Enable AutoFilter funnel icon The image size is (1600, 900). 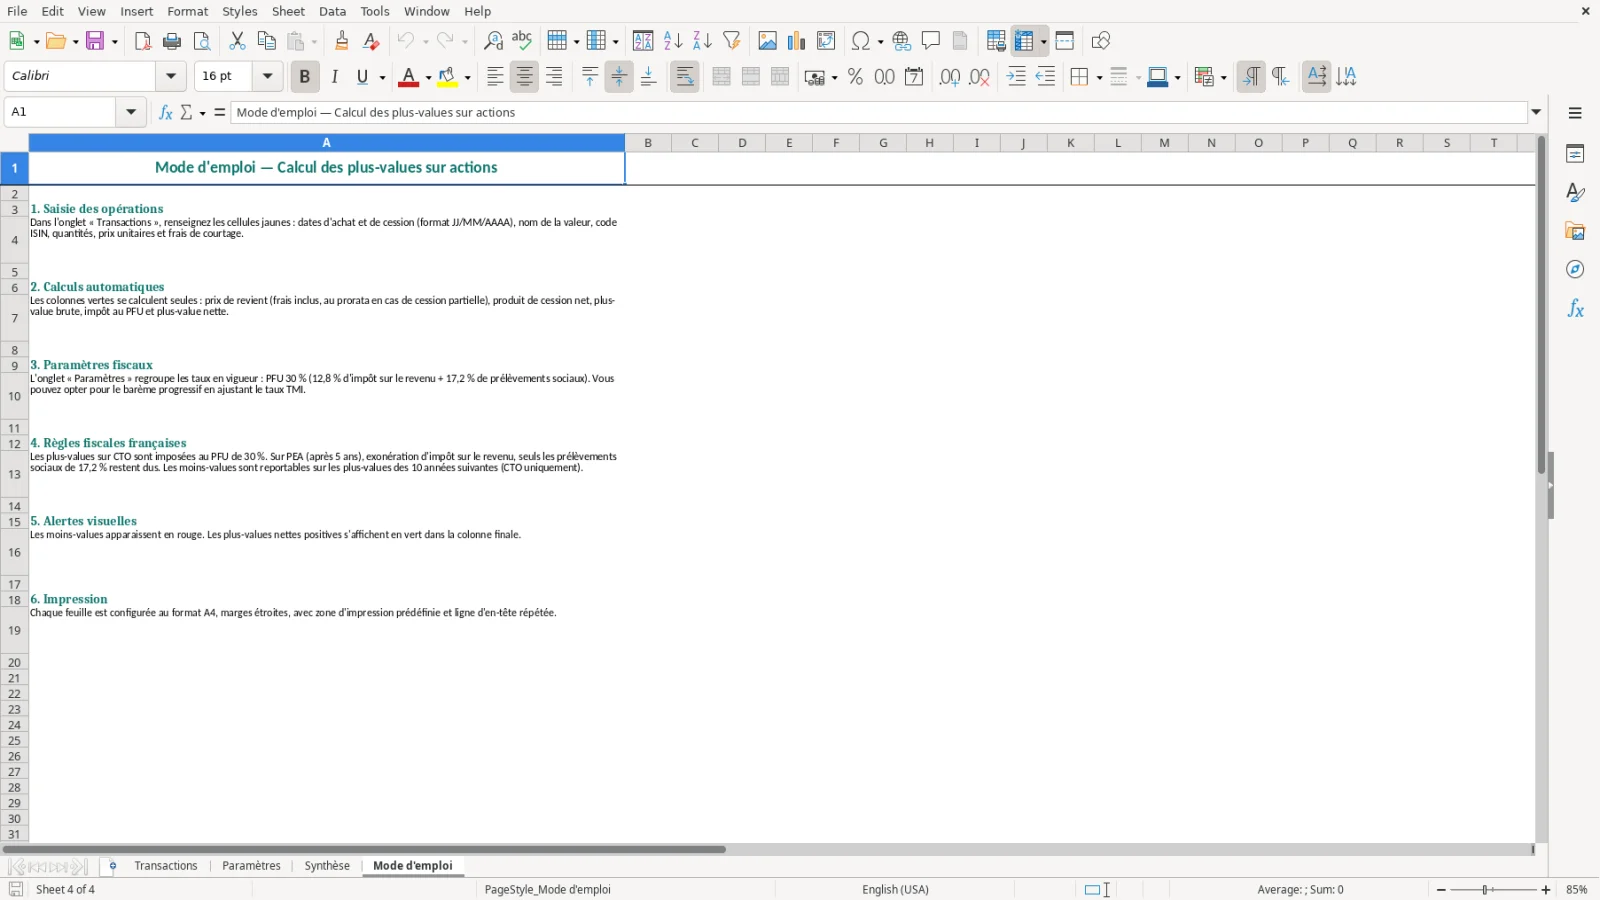pyautogui.click(x=732, y=41)
